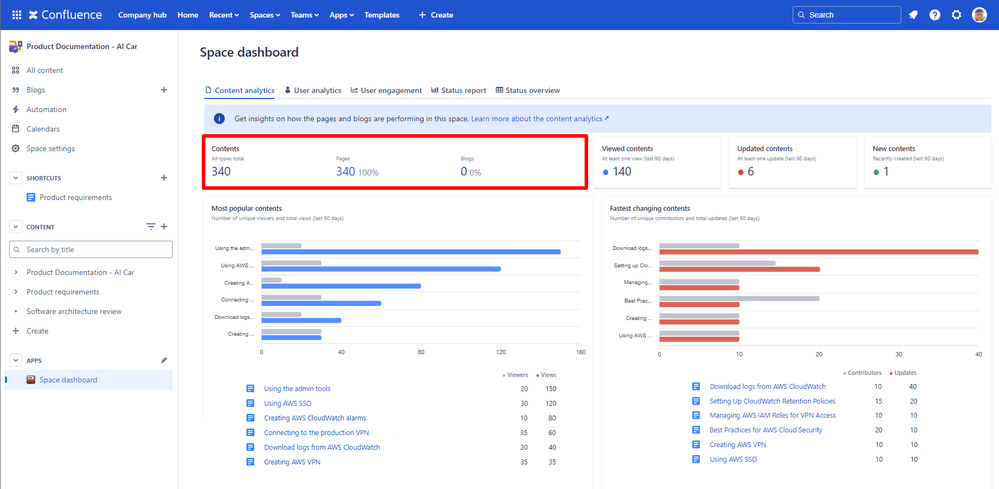
Task: Click the page icon beside Setting Up CloudWatch Retention Policies
Action: (696, 401)
